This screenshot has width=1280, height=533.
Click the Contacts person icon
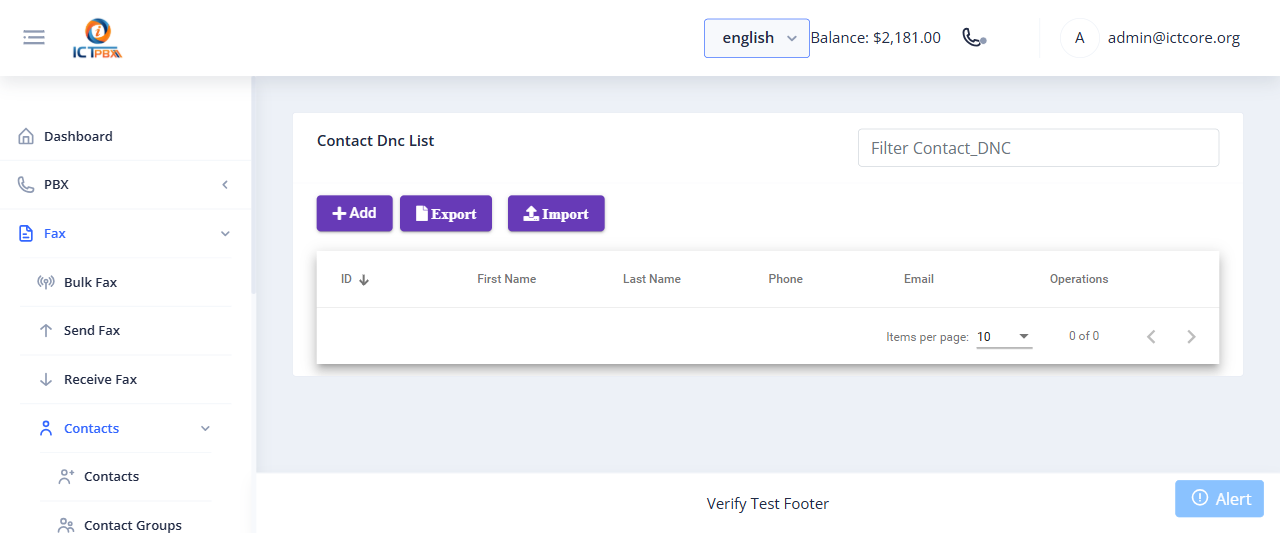[46, 428]
